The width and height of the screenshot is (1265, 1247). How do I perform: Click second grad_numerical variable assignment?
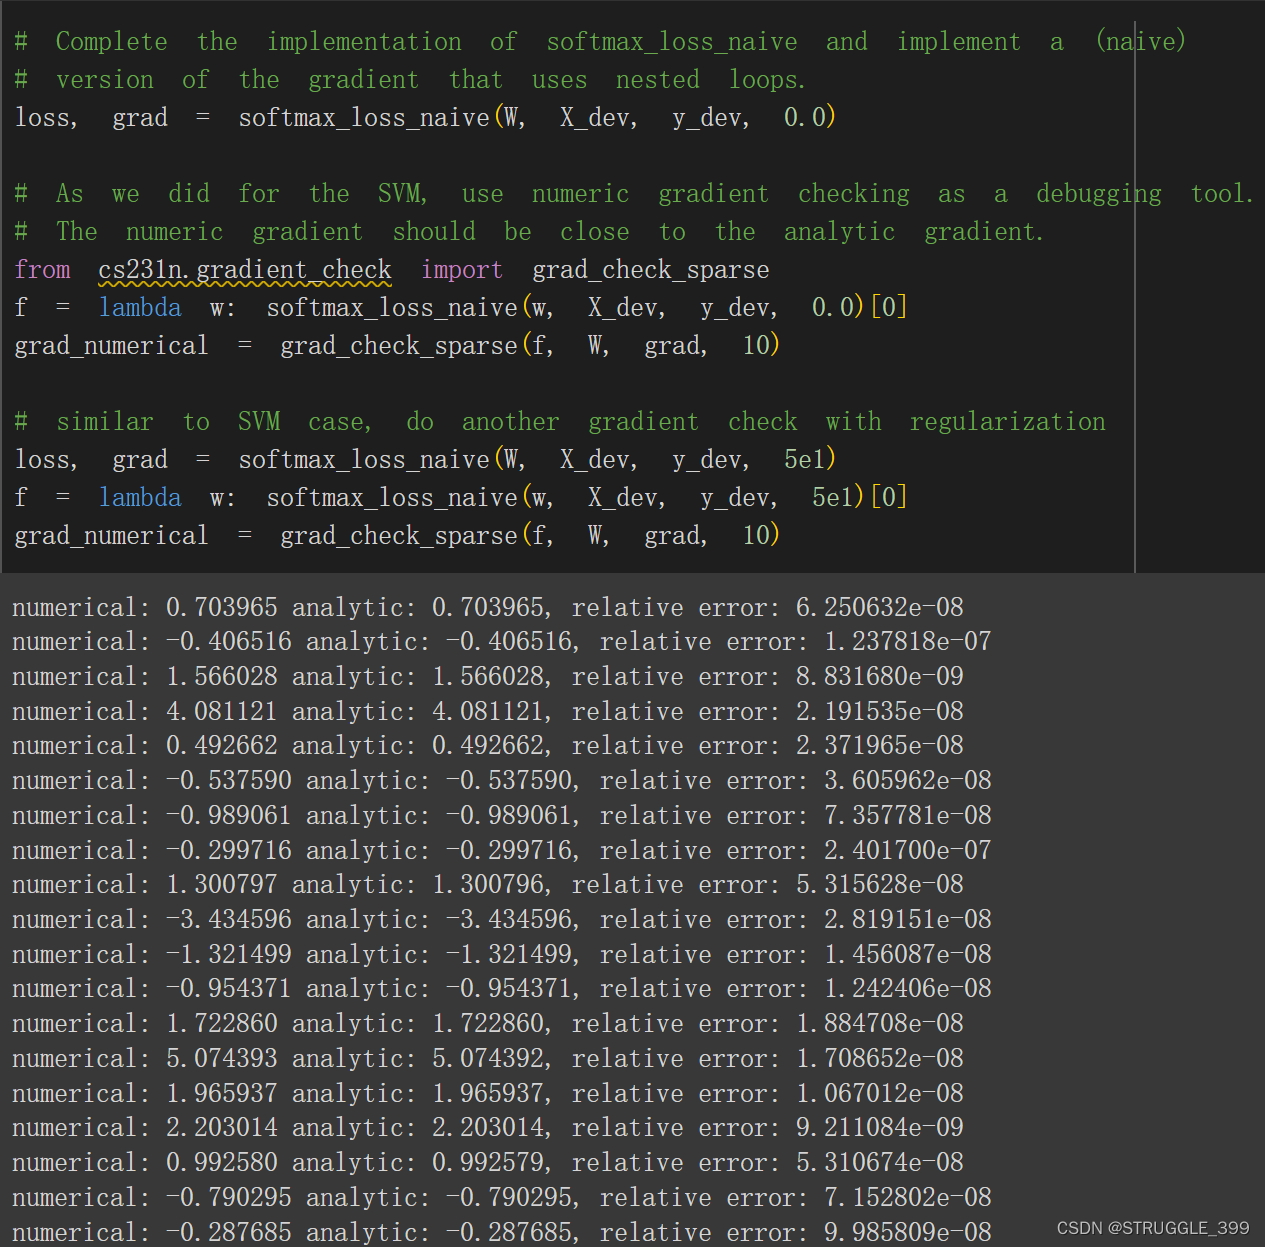click(111, 536)
